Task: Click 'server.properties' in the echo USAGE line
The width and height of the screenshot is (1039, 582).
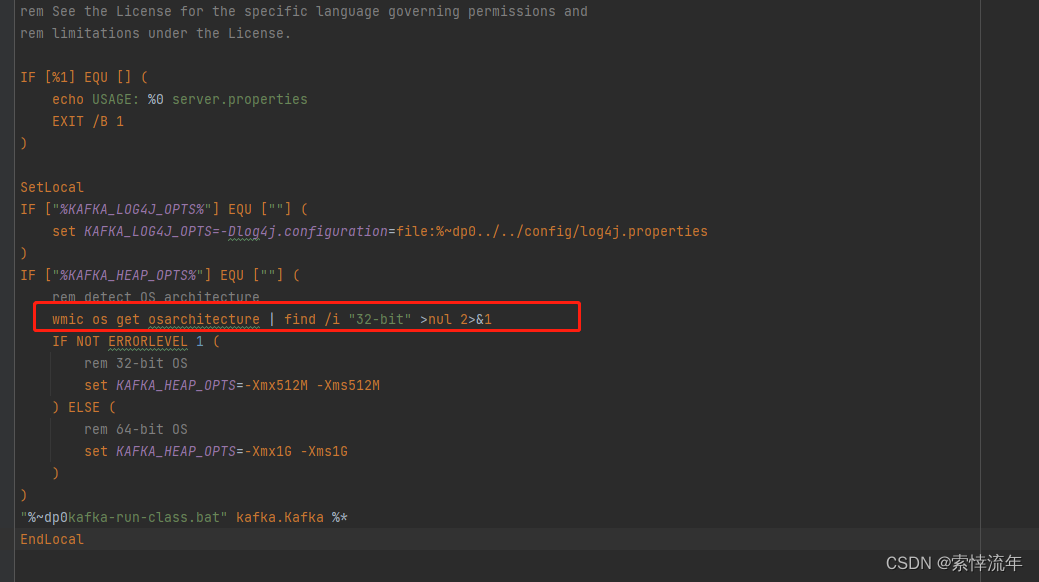Action: click(x=240, y=99)
